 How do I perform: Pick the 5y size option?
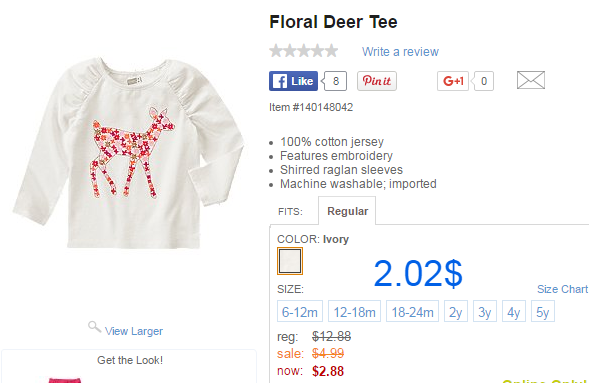(543, 311)
